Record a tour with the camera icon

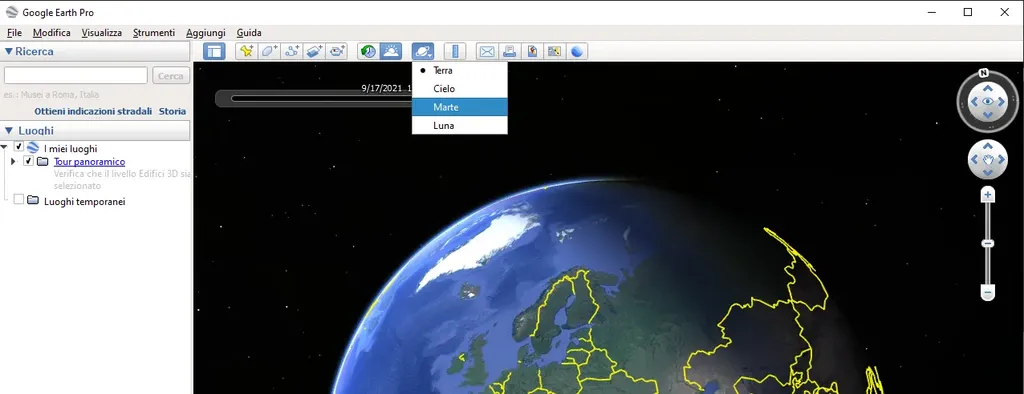[x=336, y=51]
